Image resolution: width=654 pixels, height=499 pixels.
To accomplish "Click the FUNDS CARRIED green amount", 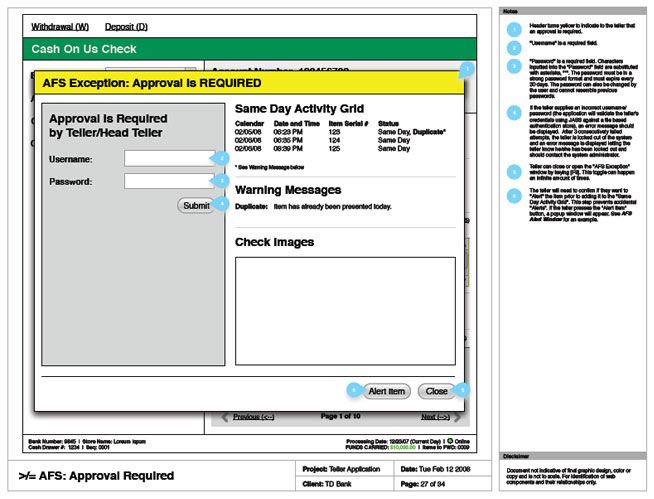I will coord(403,447).
